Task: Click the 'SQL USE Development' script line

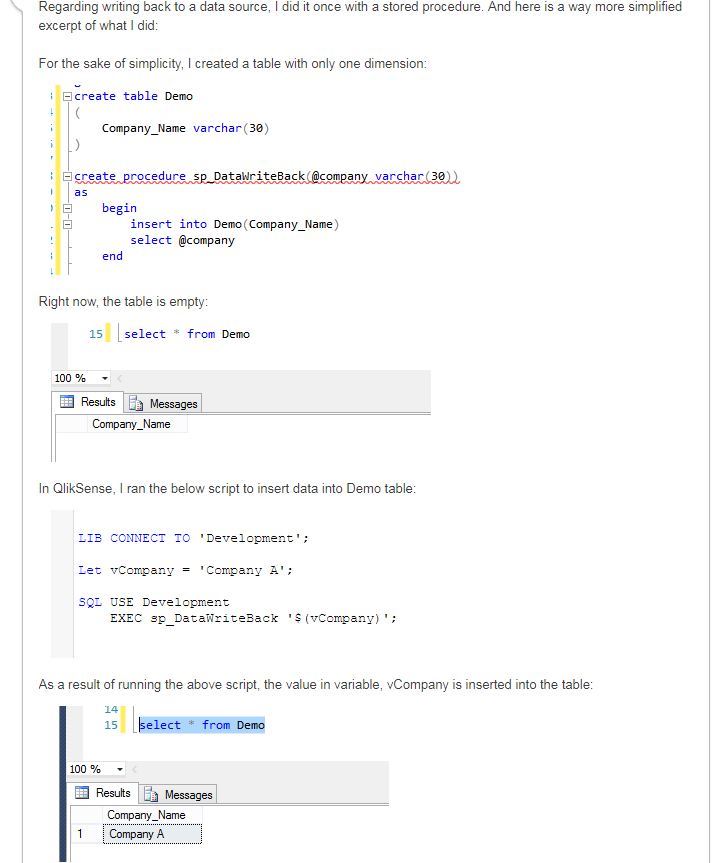Action: click(x=154, y=602)
